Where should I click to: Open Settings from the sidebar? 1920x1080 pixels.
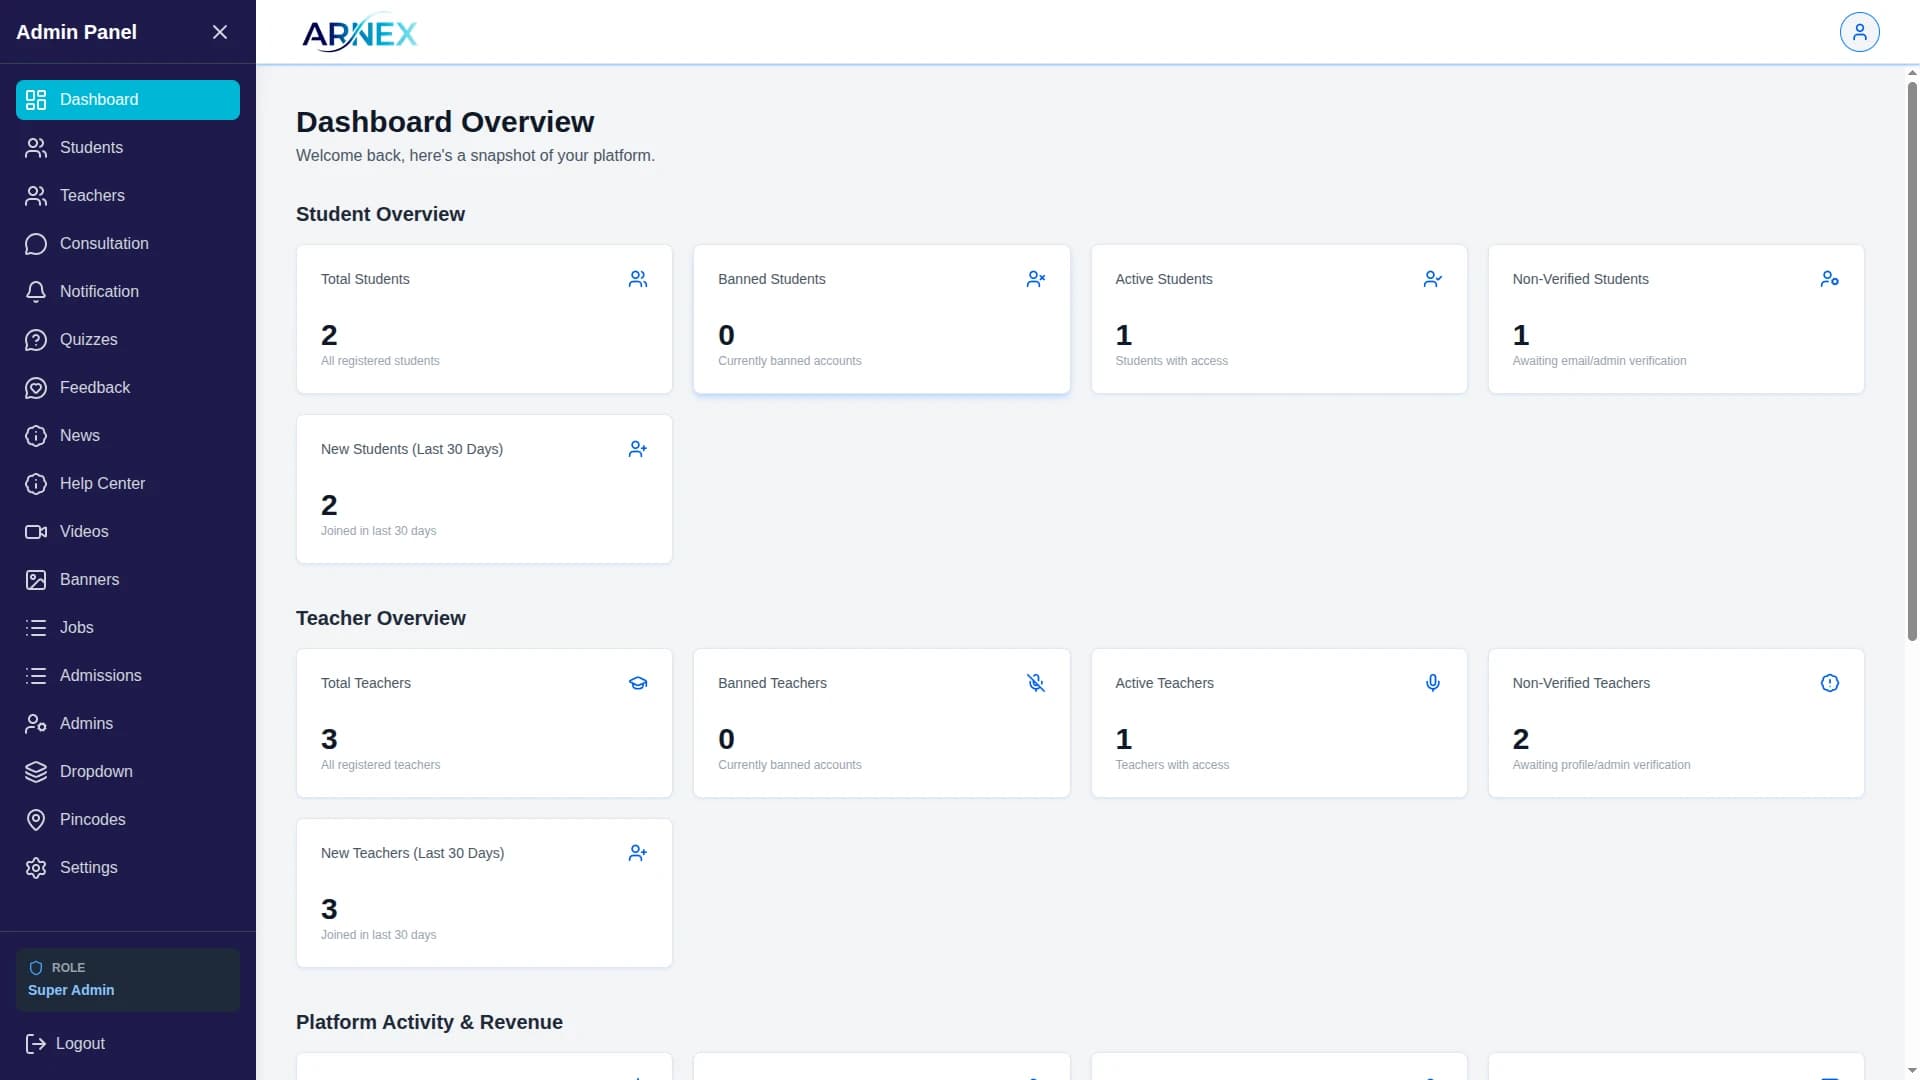coord(88,868)
